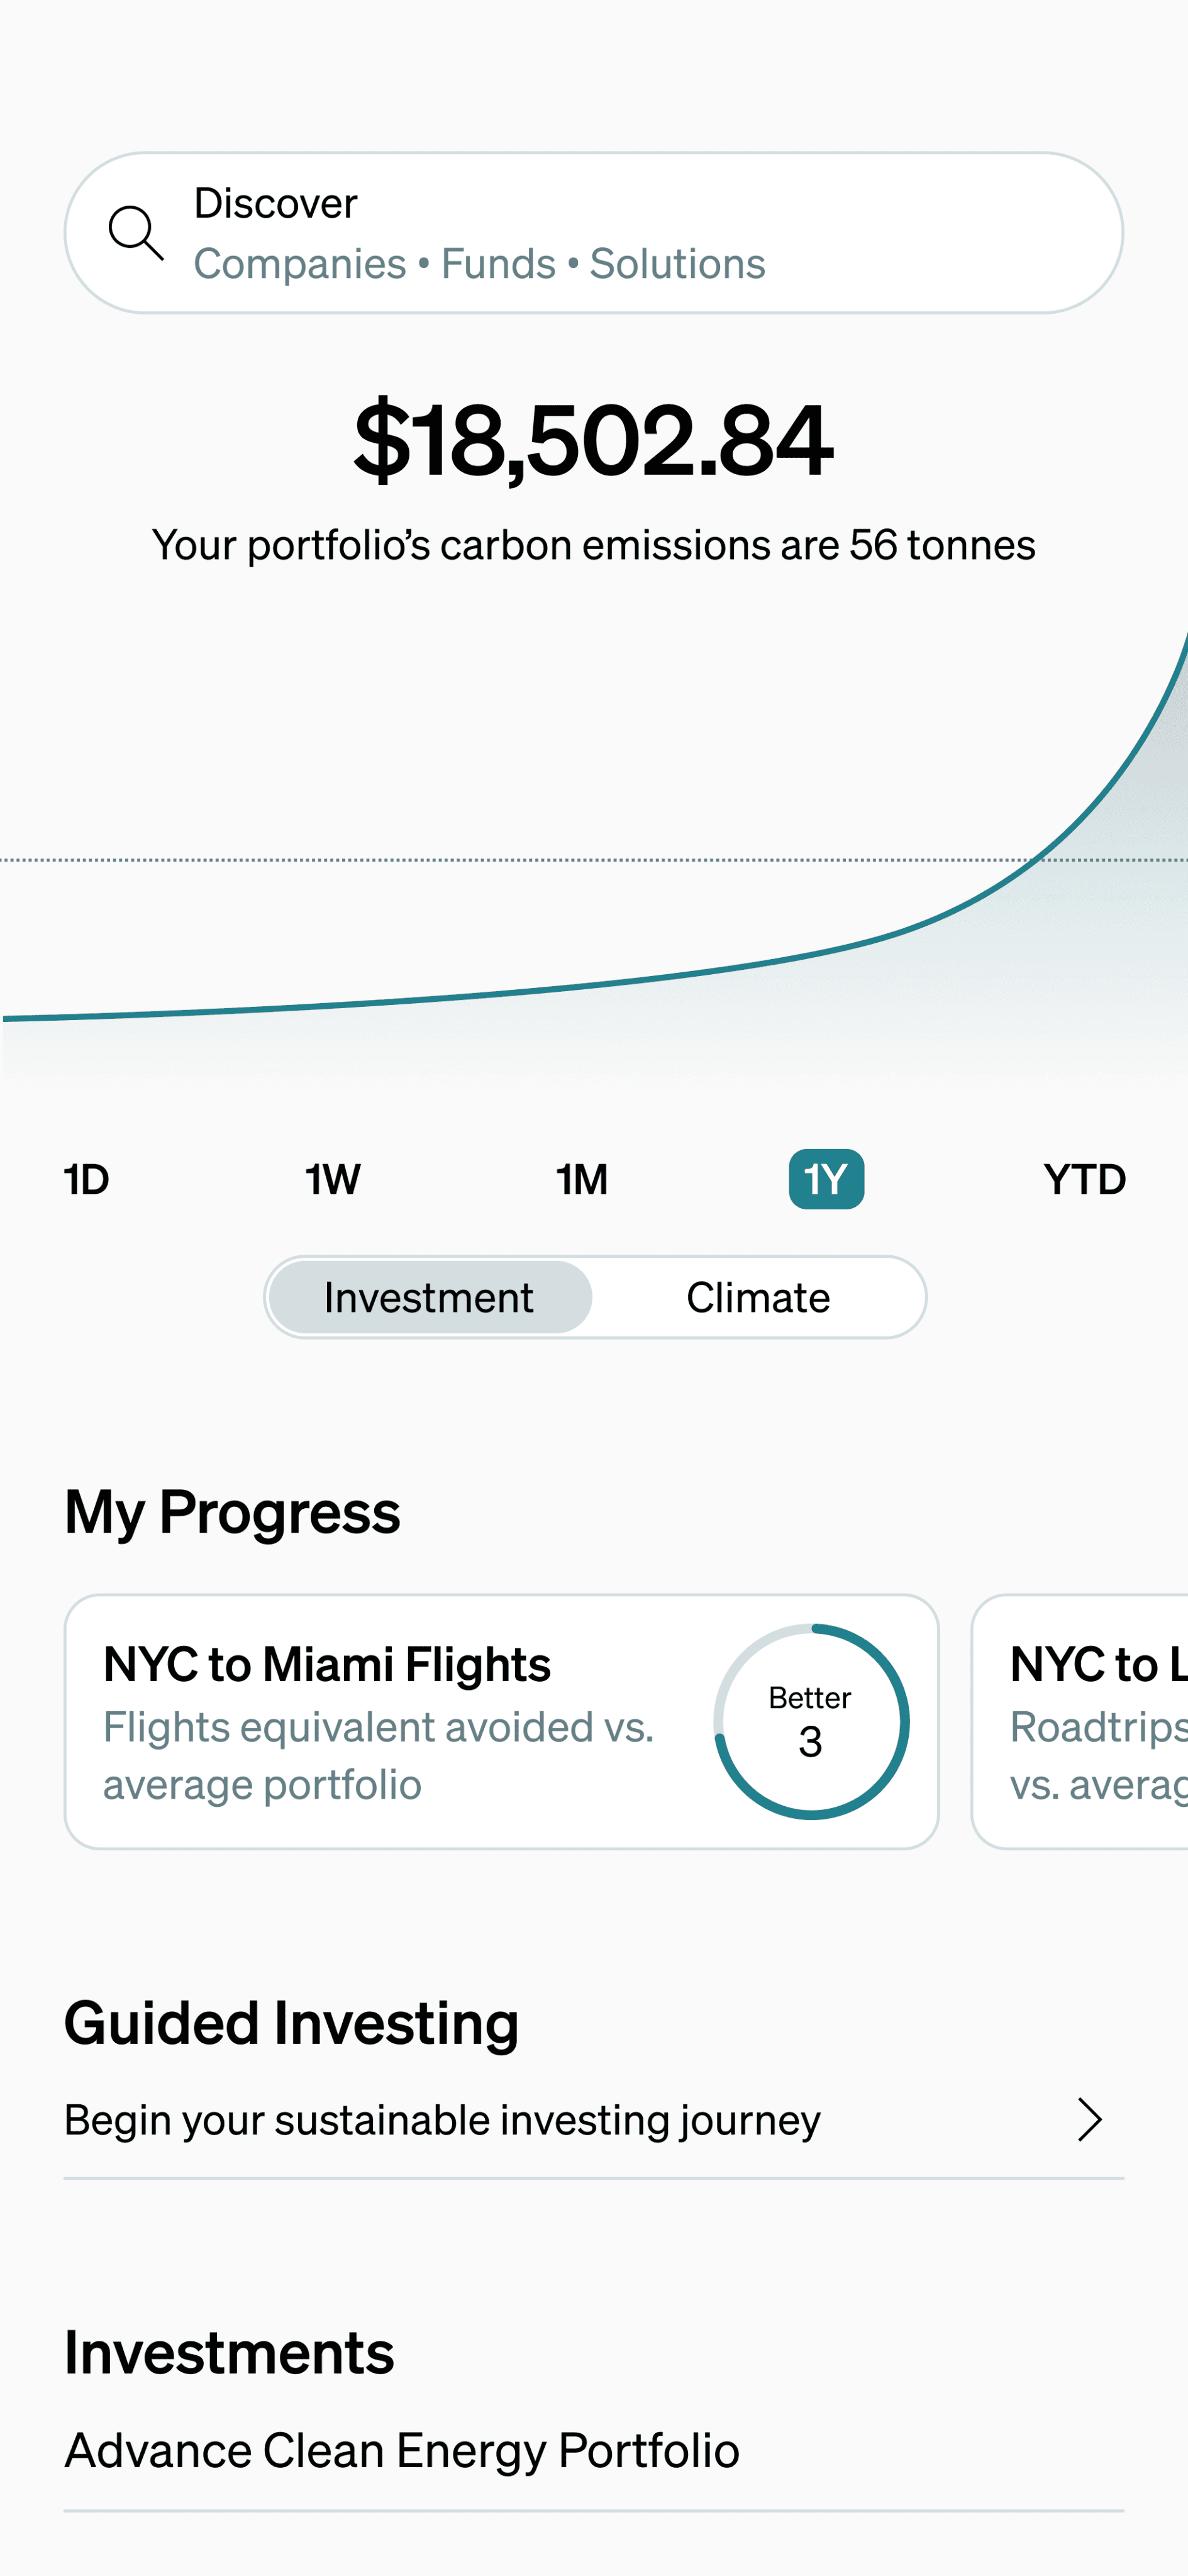Click the portfolio value $18,502.84
The width and height of the screenshot is (1188, 2576).
tap(594, 439)
